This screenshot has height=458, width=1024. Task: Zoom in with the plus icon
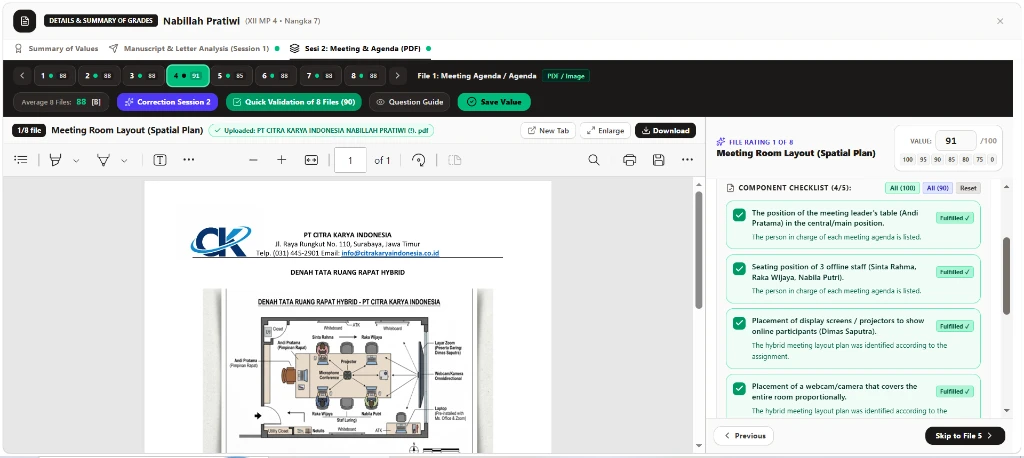point(281,160)
